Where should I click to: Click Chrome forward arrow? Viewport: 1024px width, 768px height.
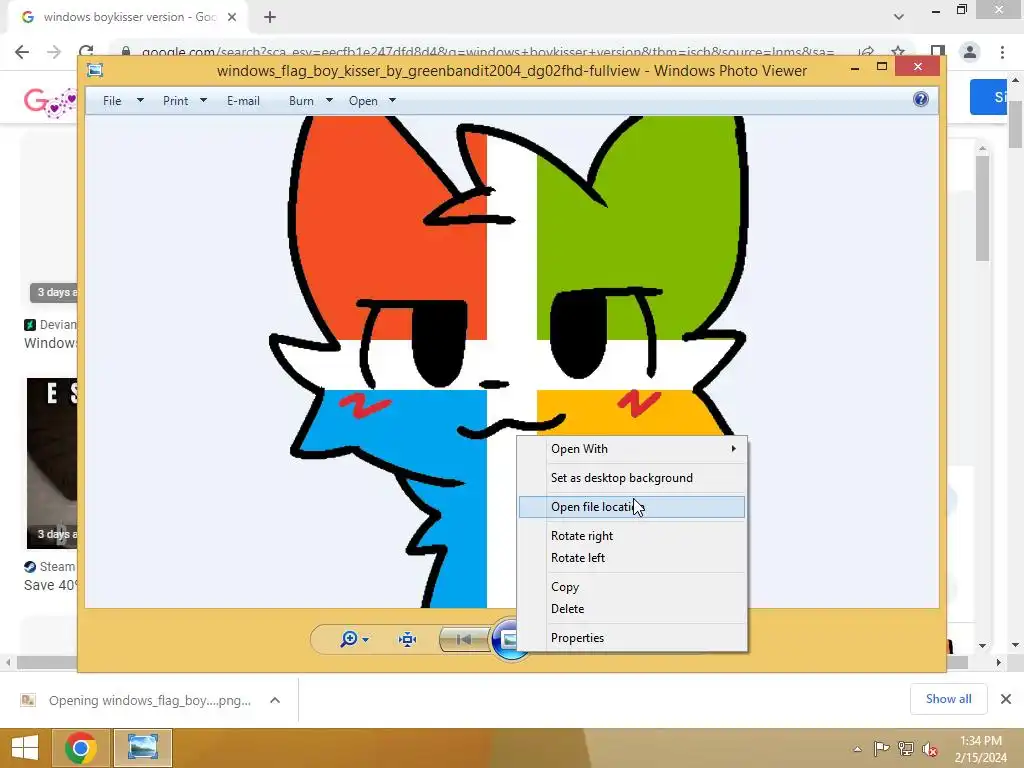click(54, 52)
